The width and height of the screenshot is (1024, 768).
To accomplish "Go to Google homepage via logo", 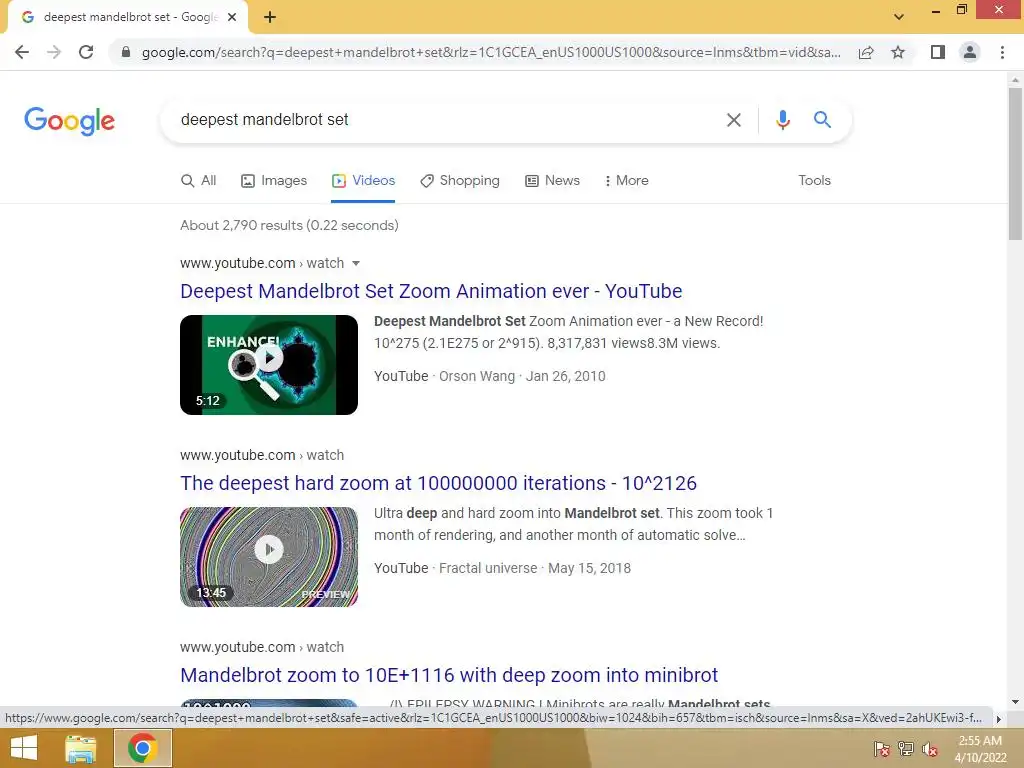I will [x=69, y=121].
